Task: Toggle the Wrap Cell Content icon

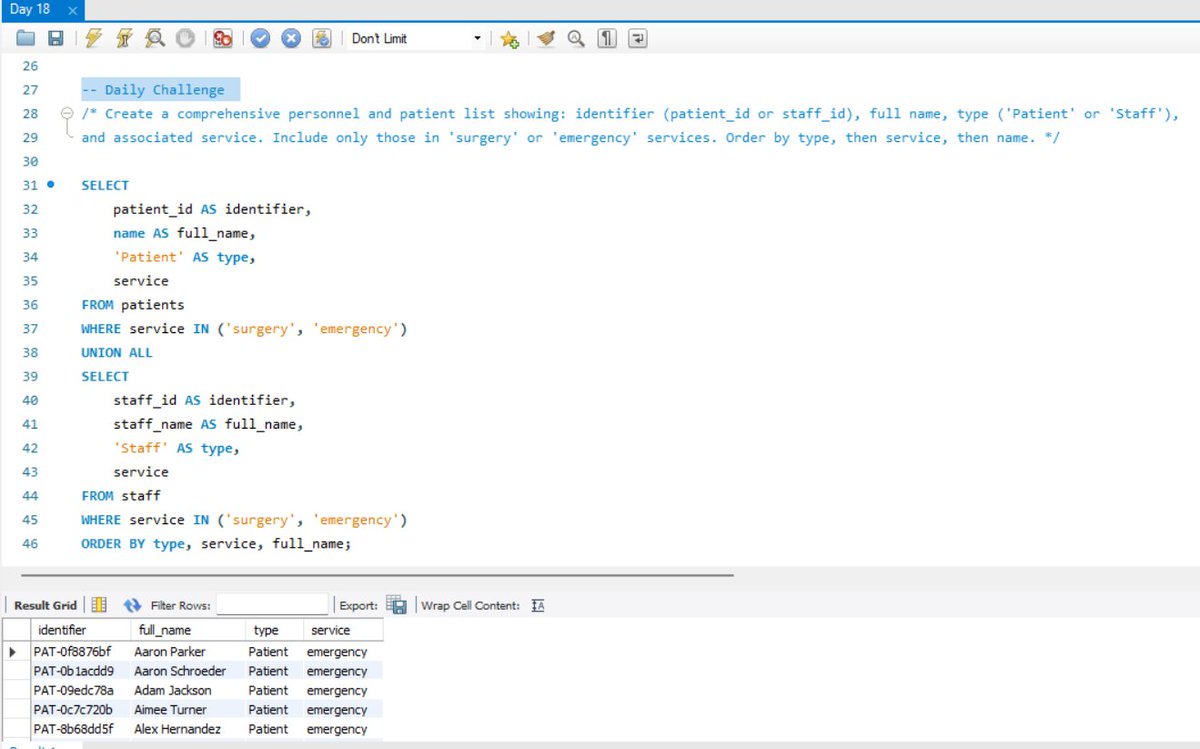Action: (538, 605)
